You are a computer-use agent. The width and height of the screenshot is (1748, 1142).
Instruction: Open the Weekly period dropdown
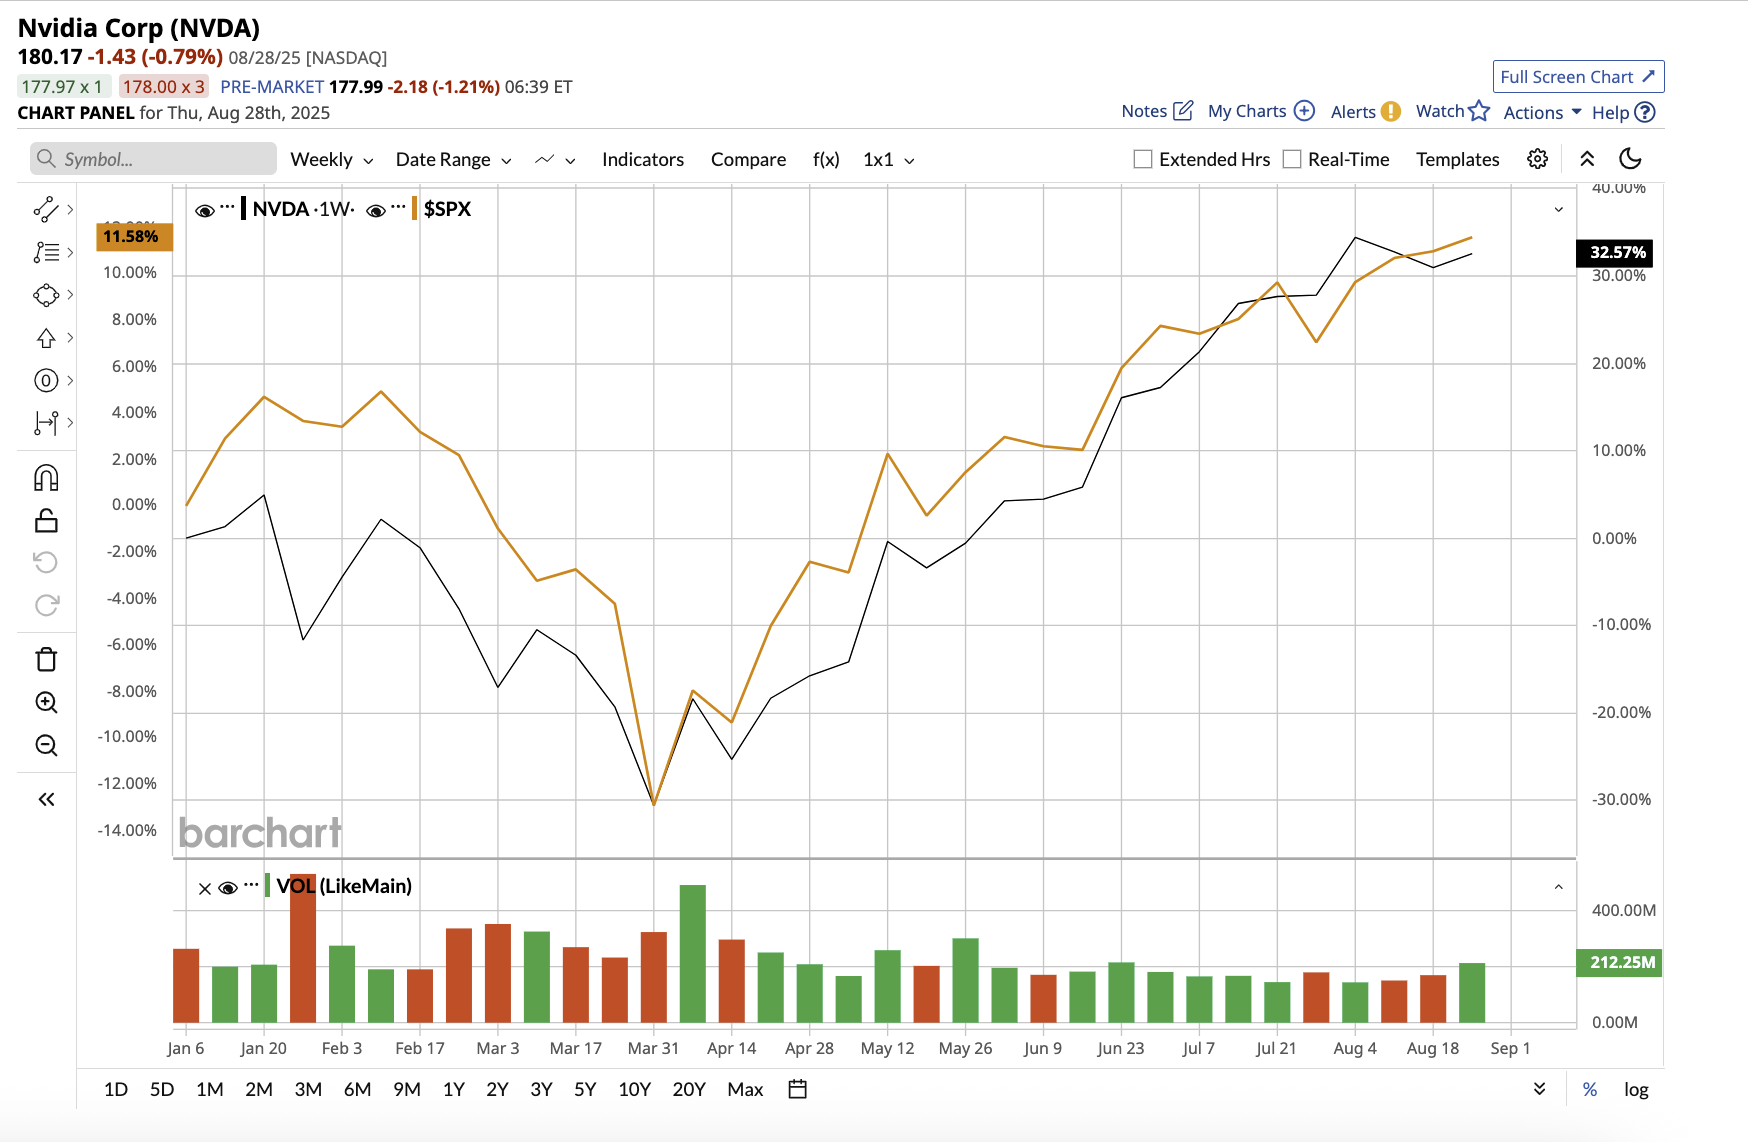tap(331, 160)
